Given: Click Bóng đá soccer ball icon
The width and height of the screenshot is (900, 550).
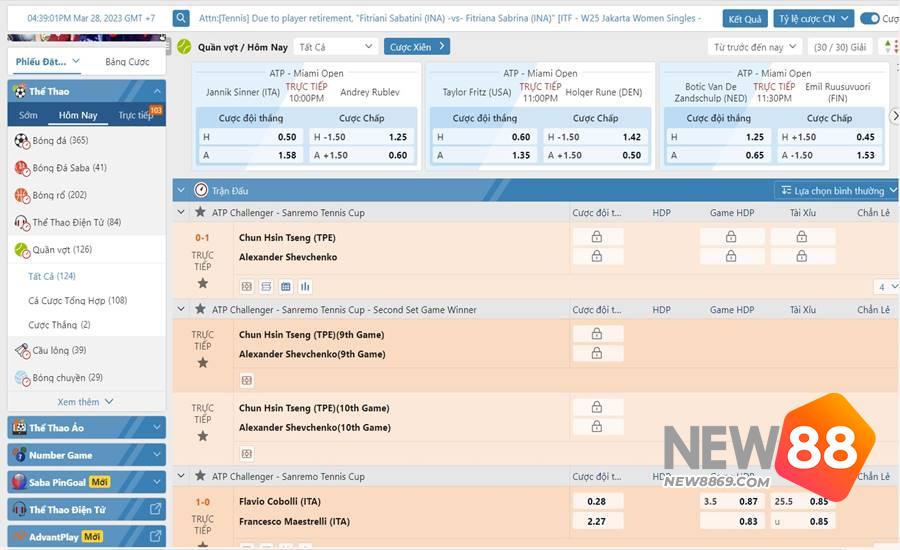Looking at the screenshot, I should [x=22, y=141].
